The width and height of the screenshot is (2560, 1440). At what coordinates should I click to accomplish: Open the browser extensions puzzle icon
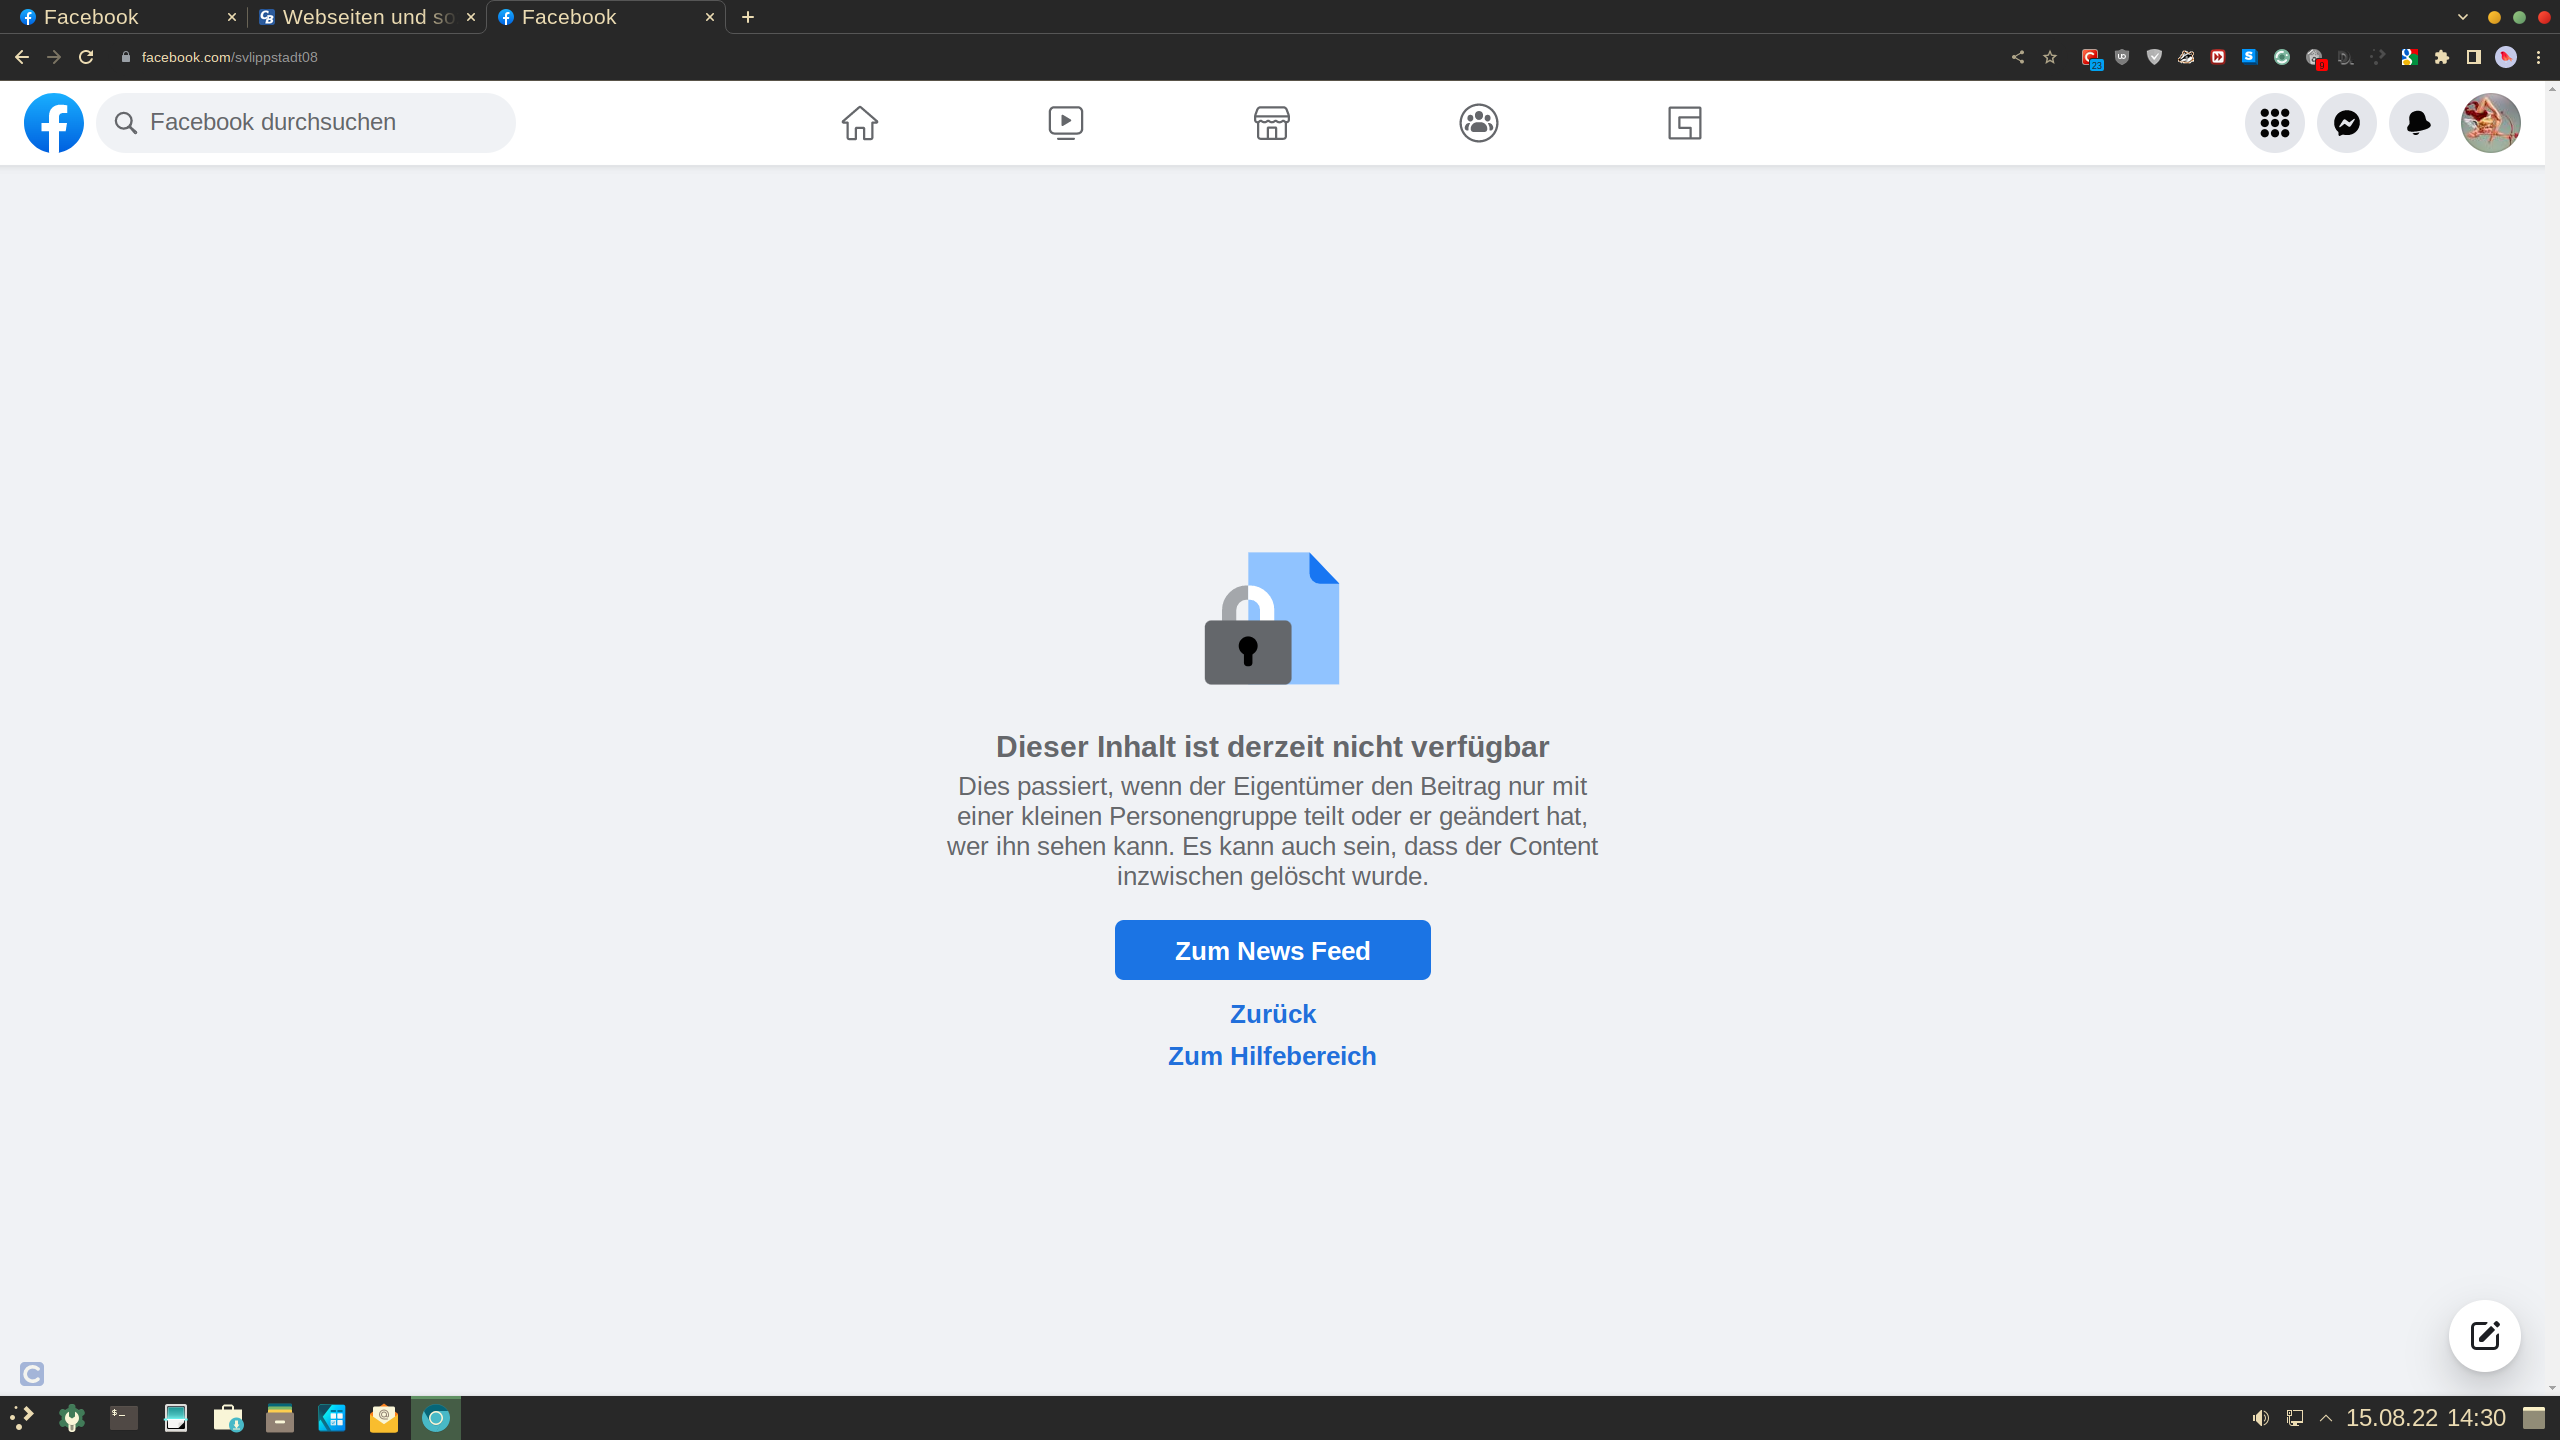[2441, 57]
